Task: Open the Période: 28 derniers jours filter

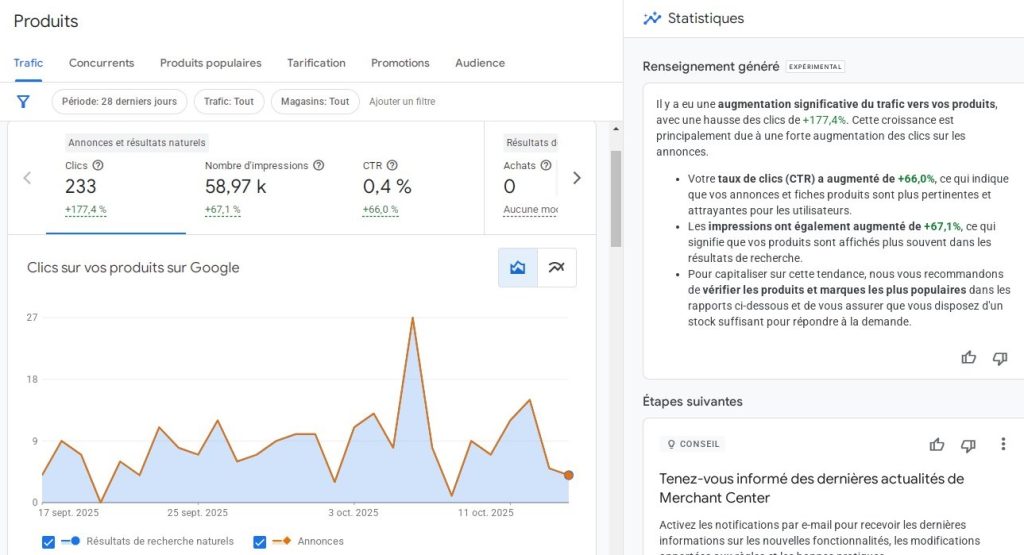Action: pyautogui.click(x=119, y=102)
